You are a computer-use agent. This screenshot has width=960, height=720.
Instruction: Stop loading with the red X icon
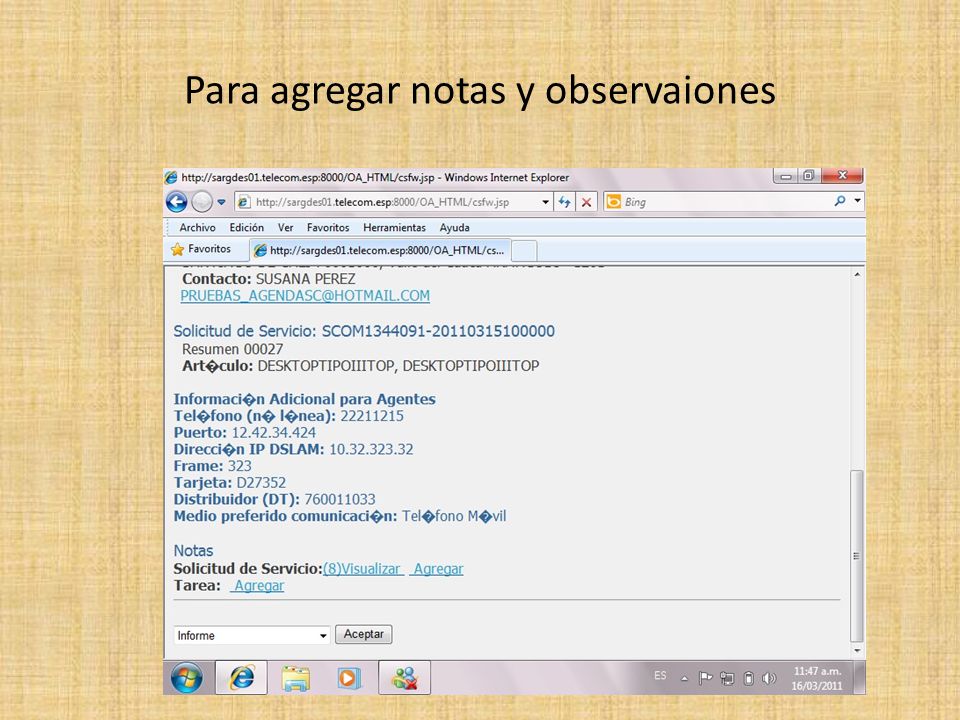point(586,202)
